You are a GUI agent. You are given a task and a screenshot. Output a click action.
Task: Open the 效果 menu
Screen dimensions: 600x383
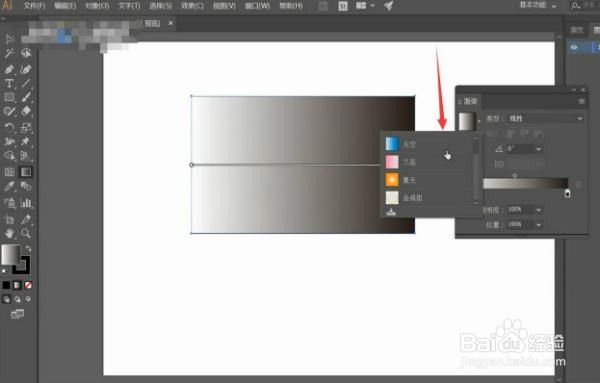tap(192, 6)
